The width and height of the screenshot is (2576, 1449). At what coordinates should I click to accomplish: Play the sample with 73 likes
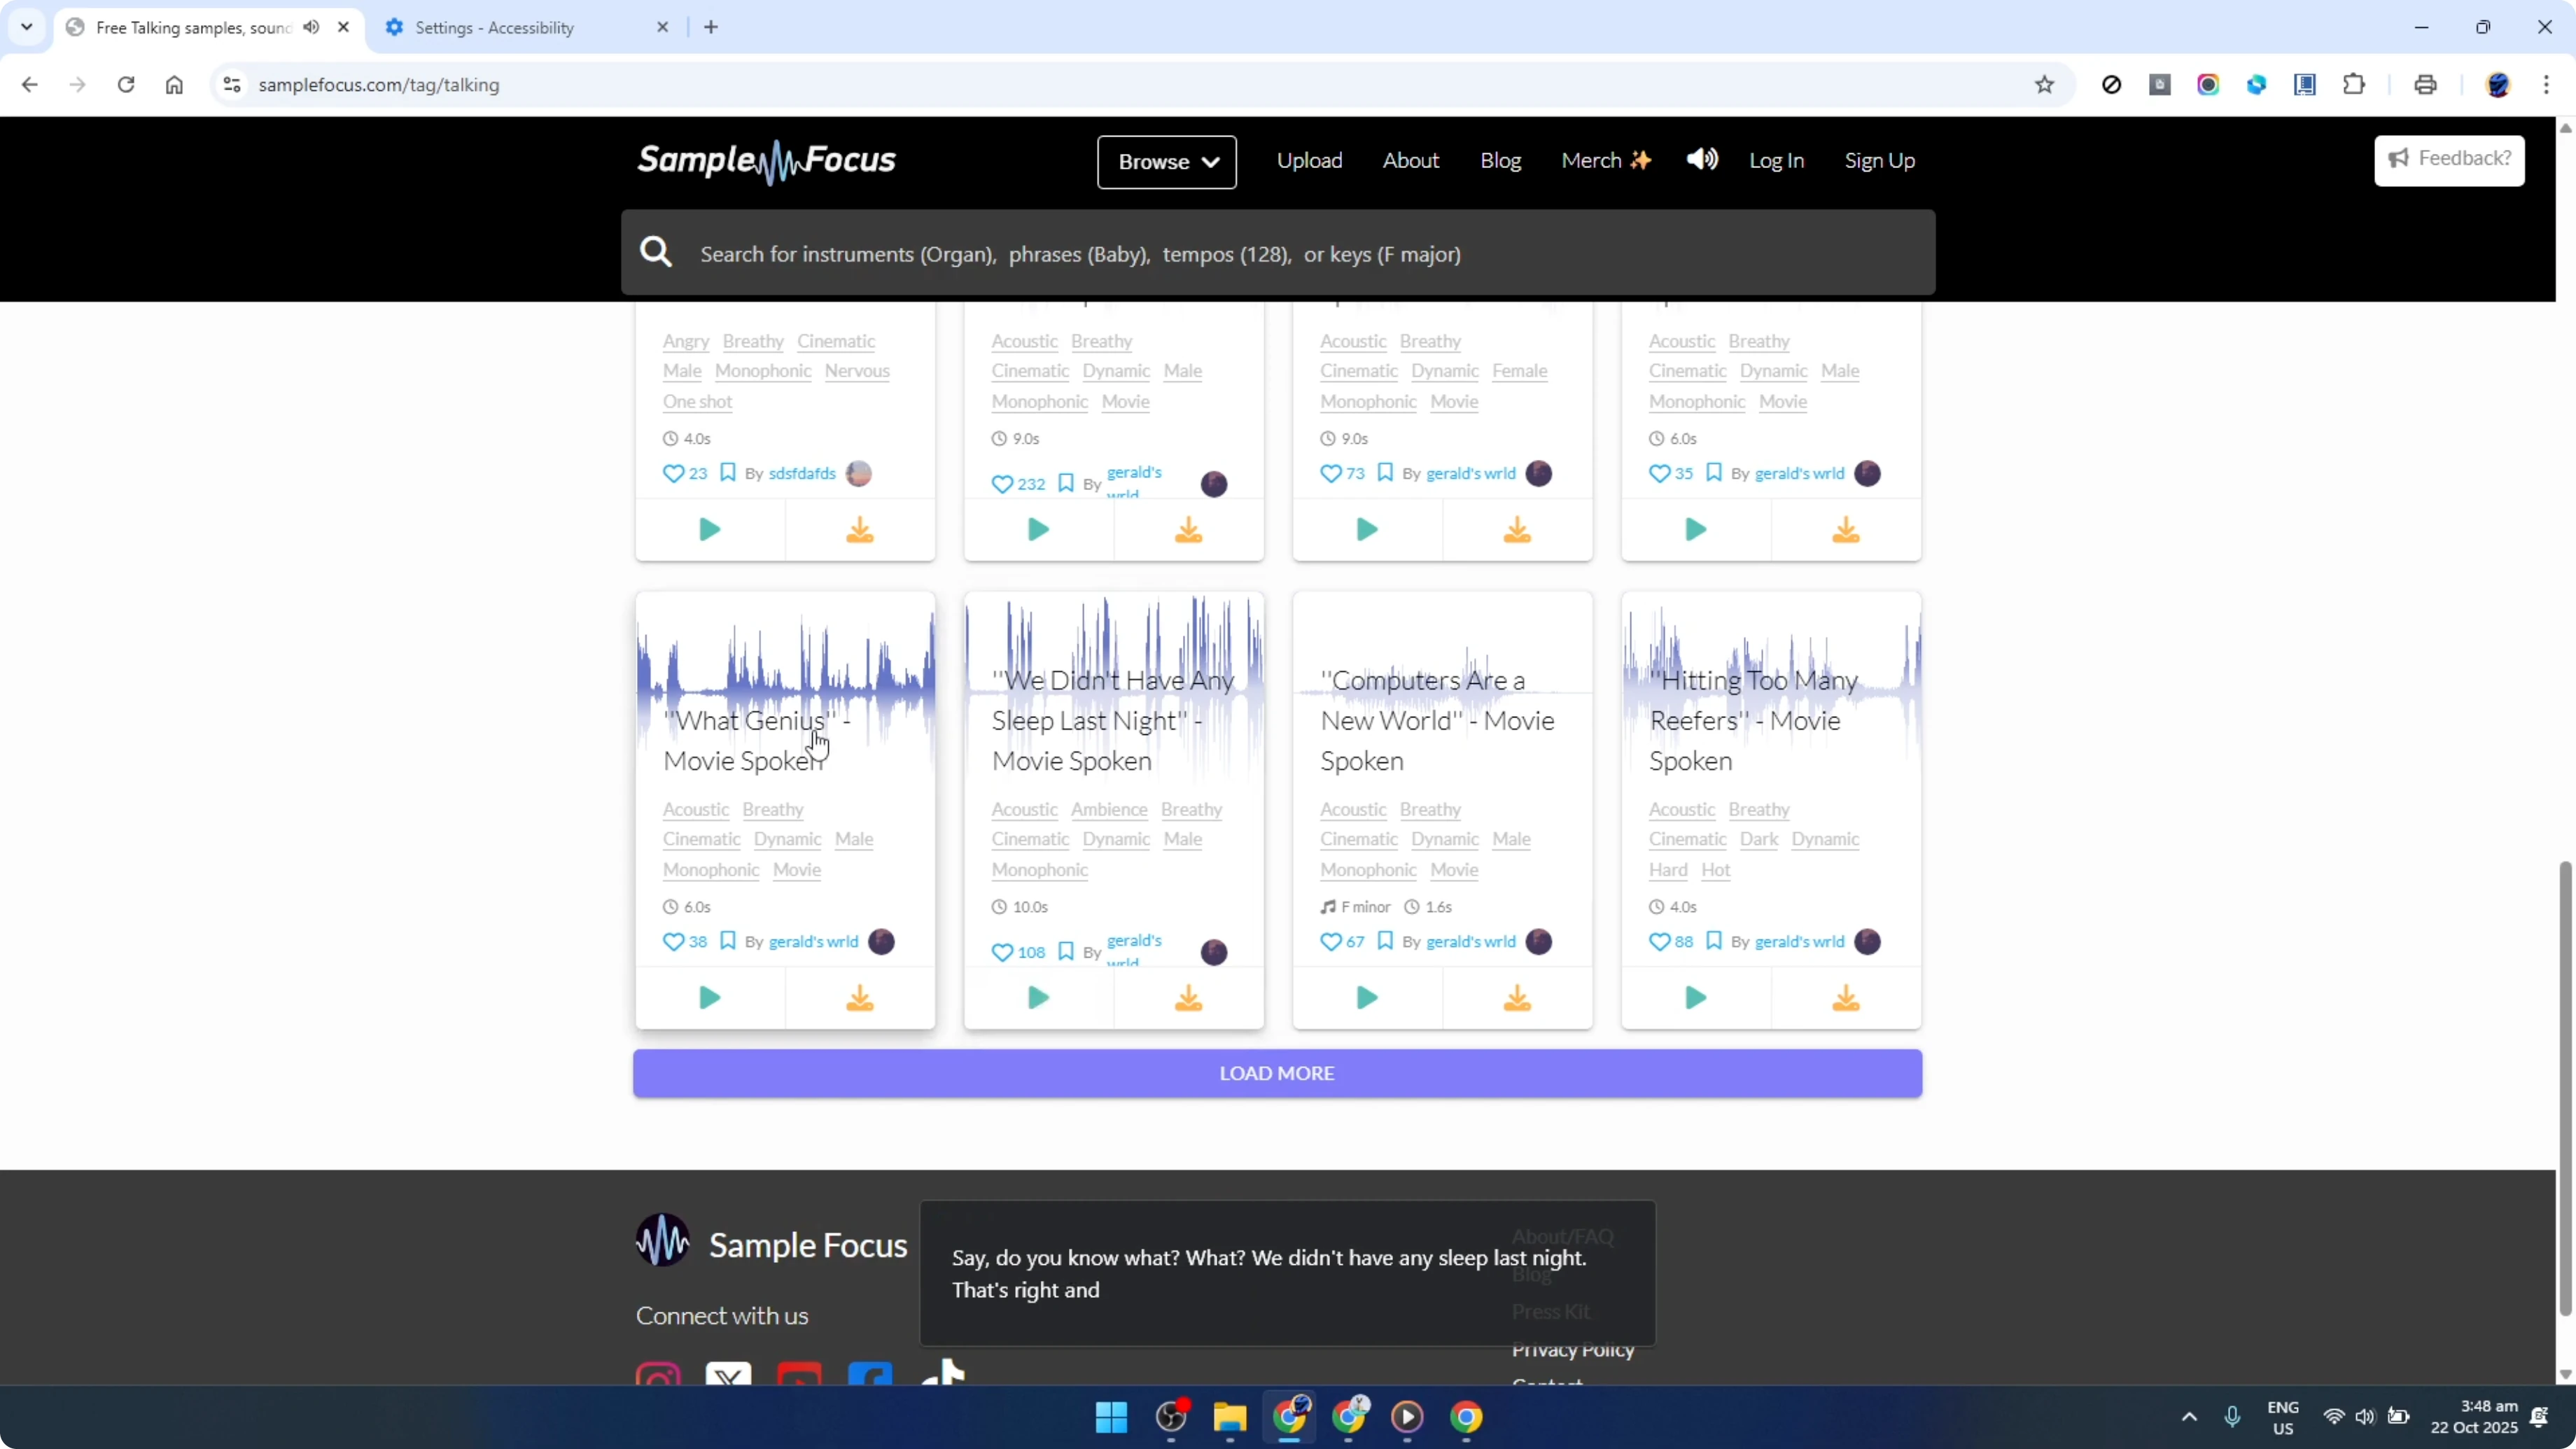click(1367, 530)
